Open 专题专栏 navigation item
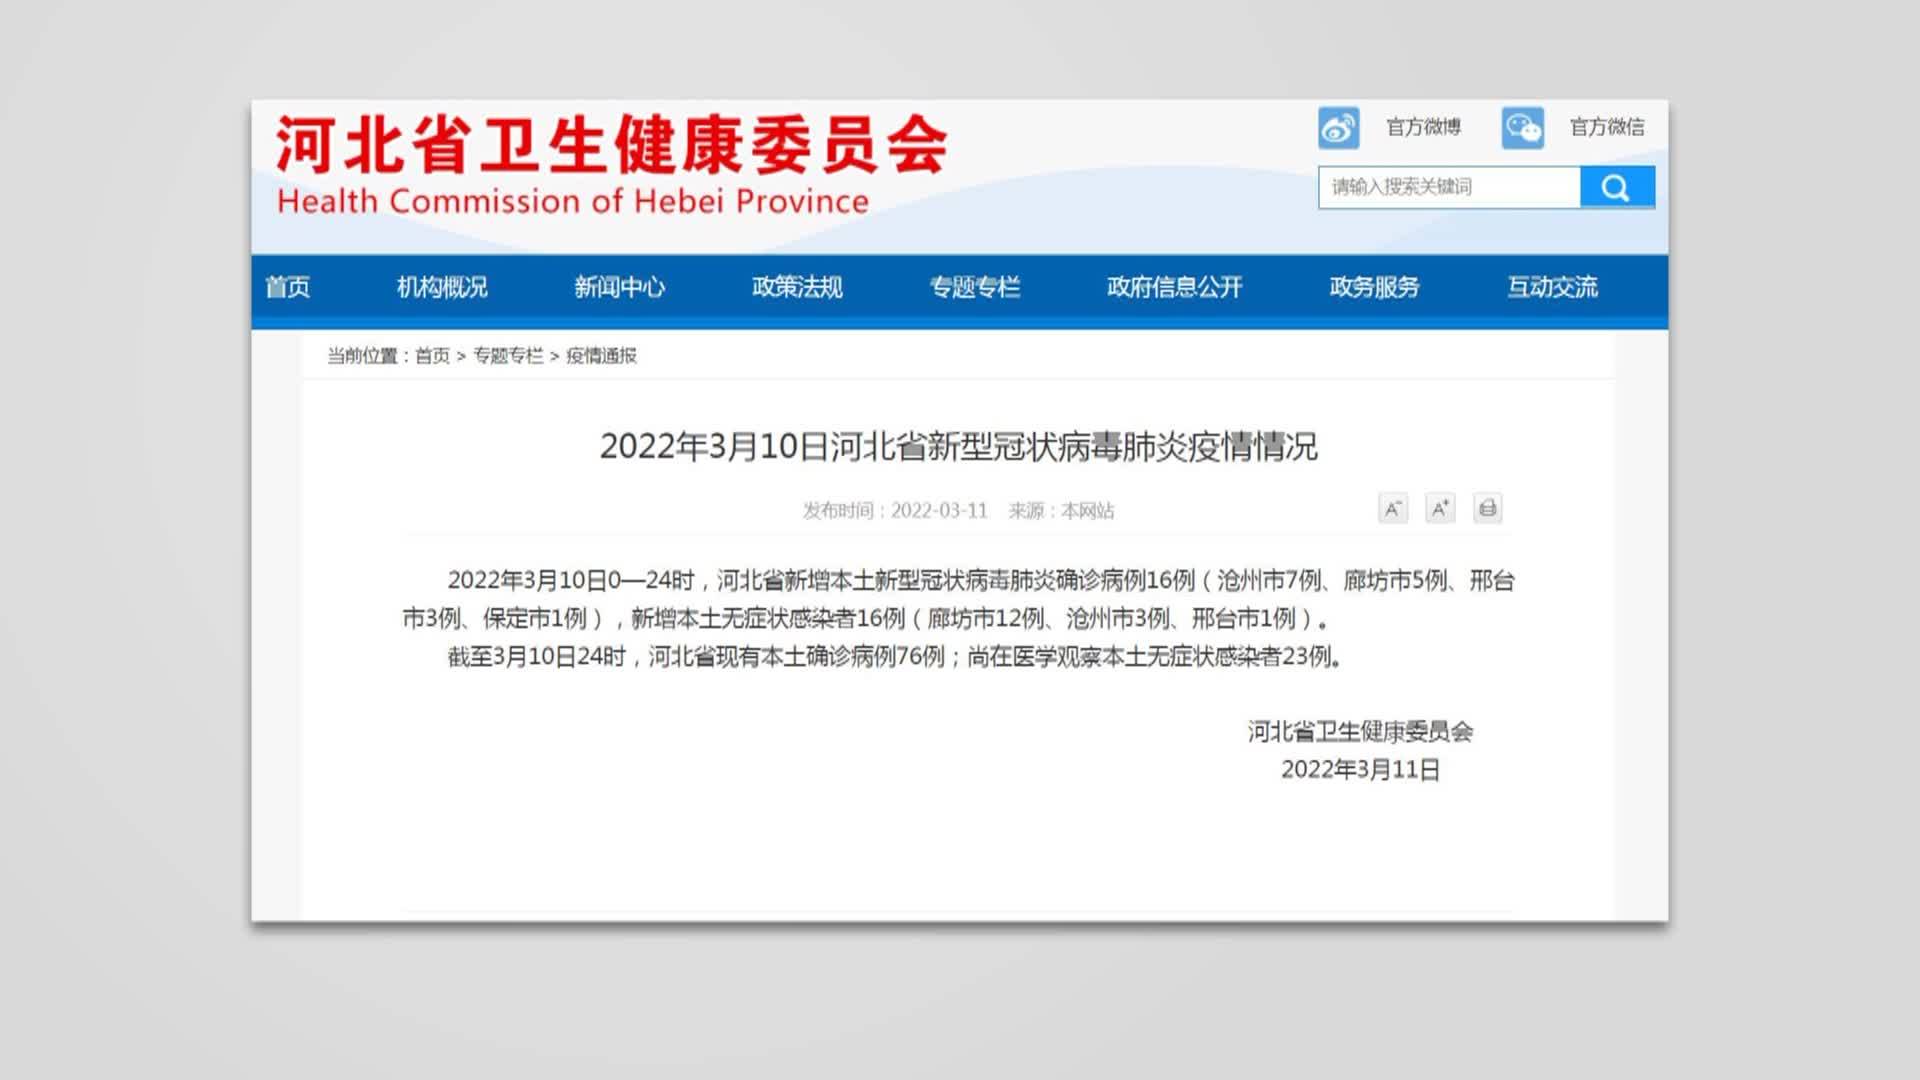This screenshot has width=1920, height=1080. coord(975,288)
